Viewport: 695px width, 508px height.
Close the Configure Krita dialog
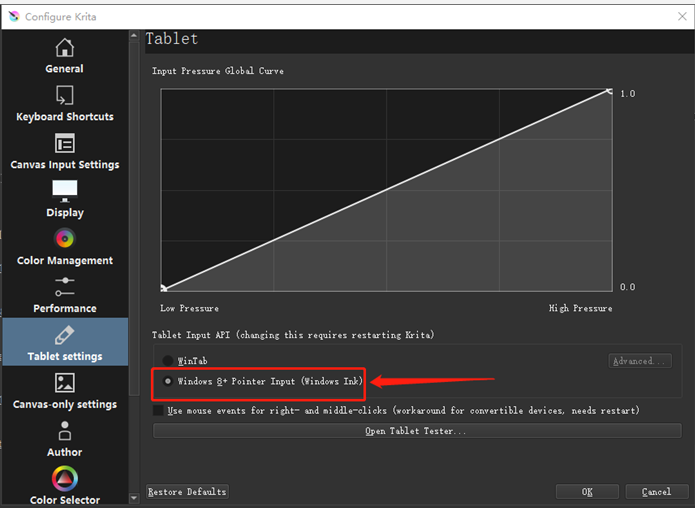pos(682,16)
